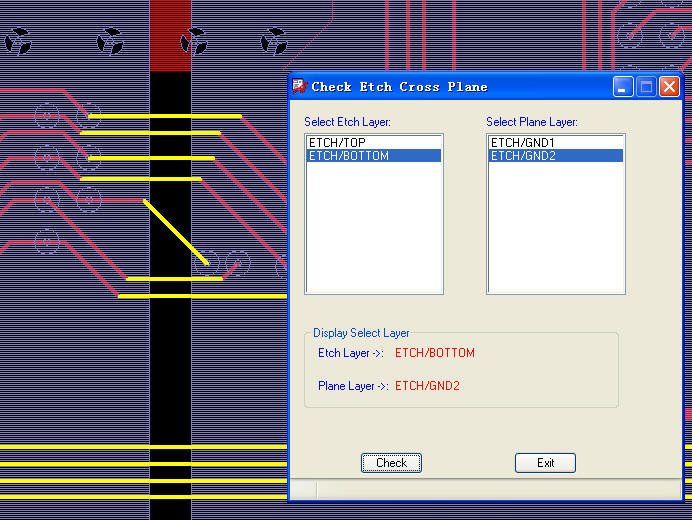This screenshot has height=520, width=692.
Task: Click the dialog title bar text
Action: coord(399,87)
